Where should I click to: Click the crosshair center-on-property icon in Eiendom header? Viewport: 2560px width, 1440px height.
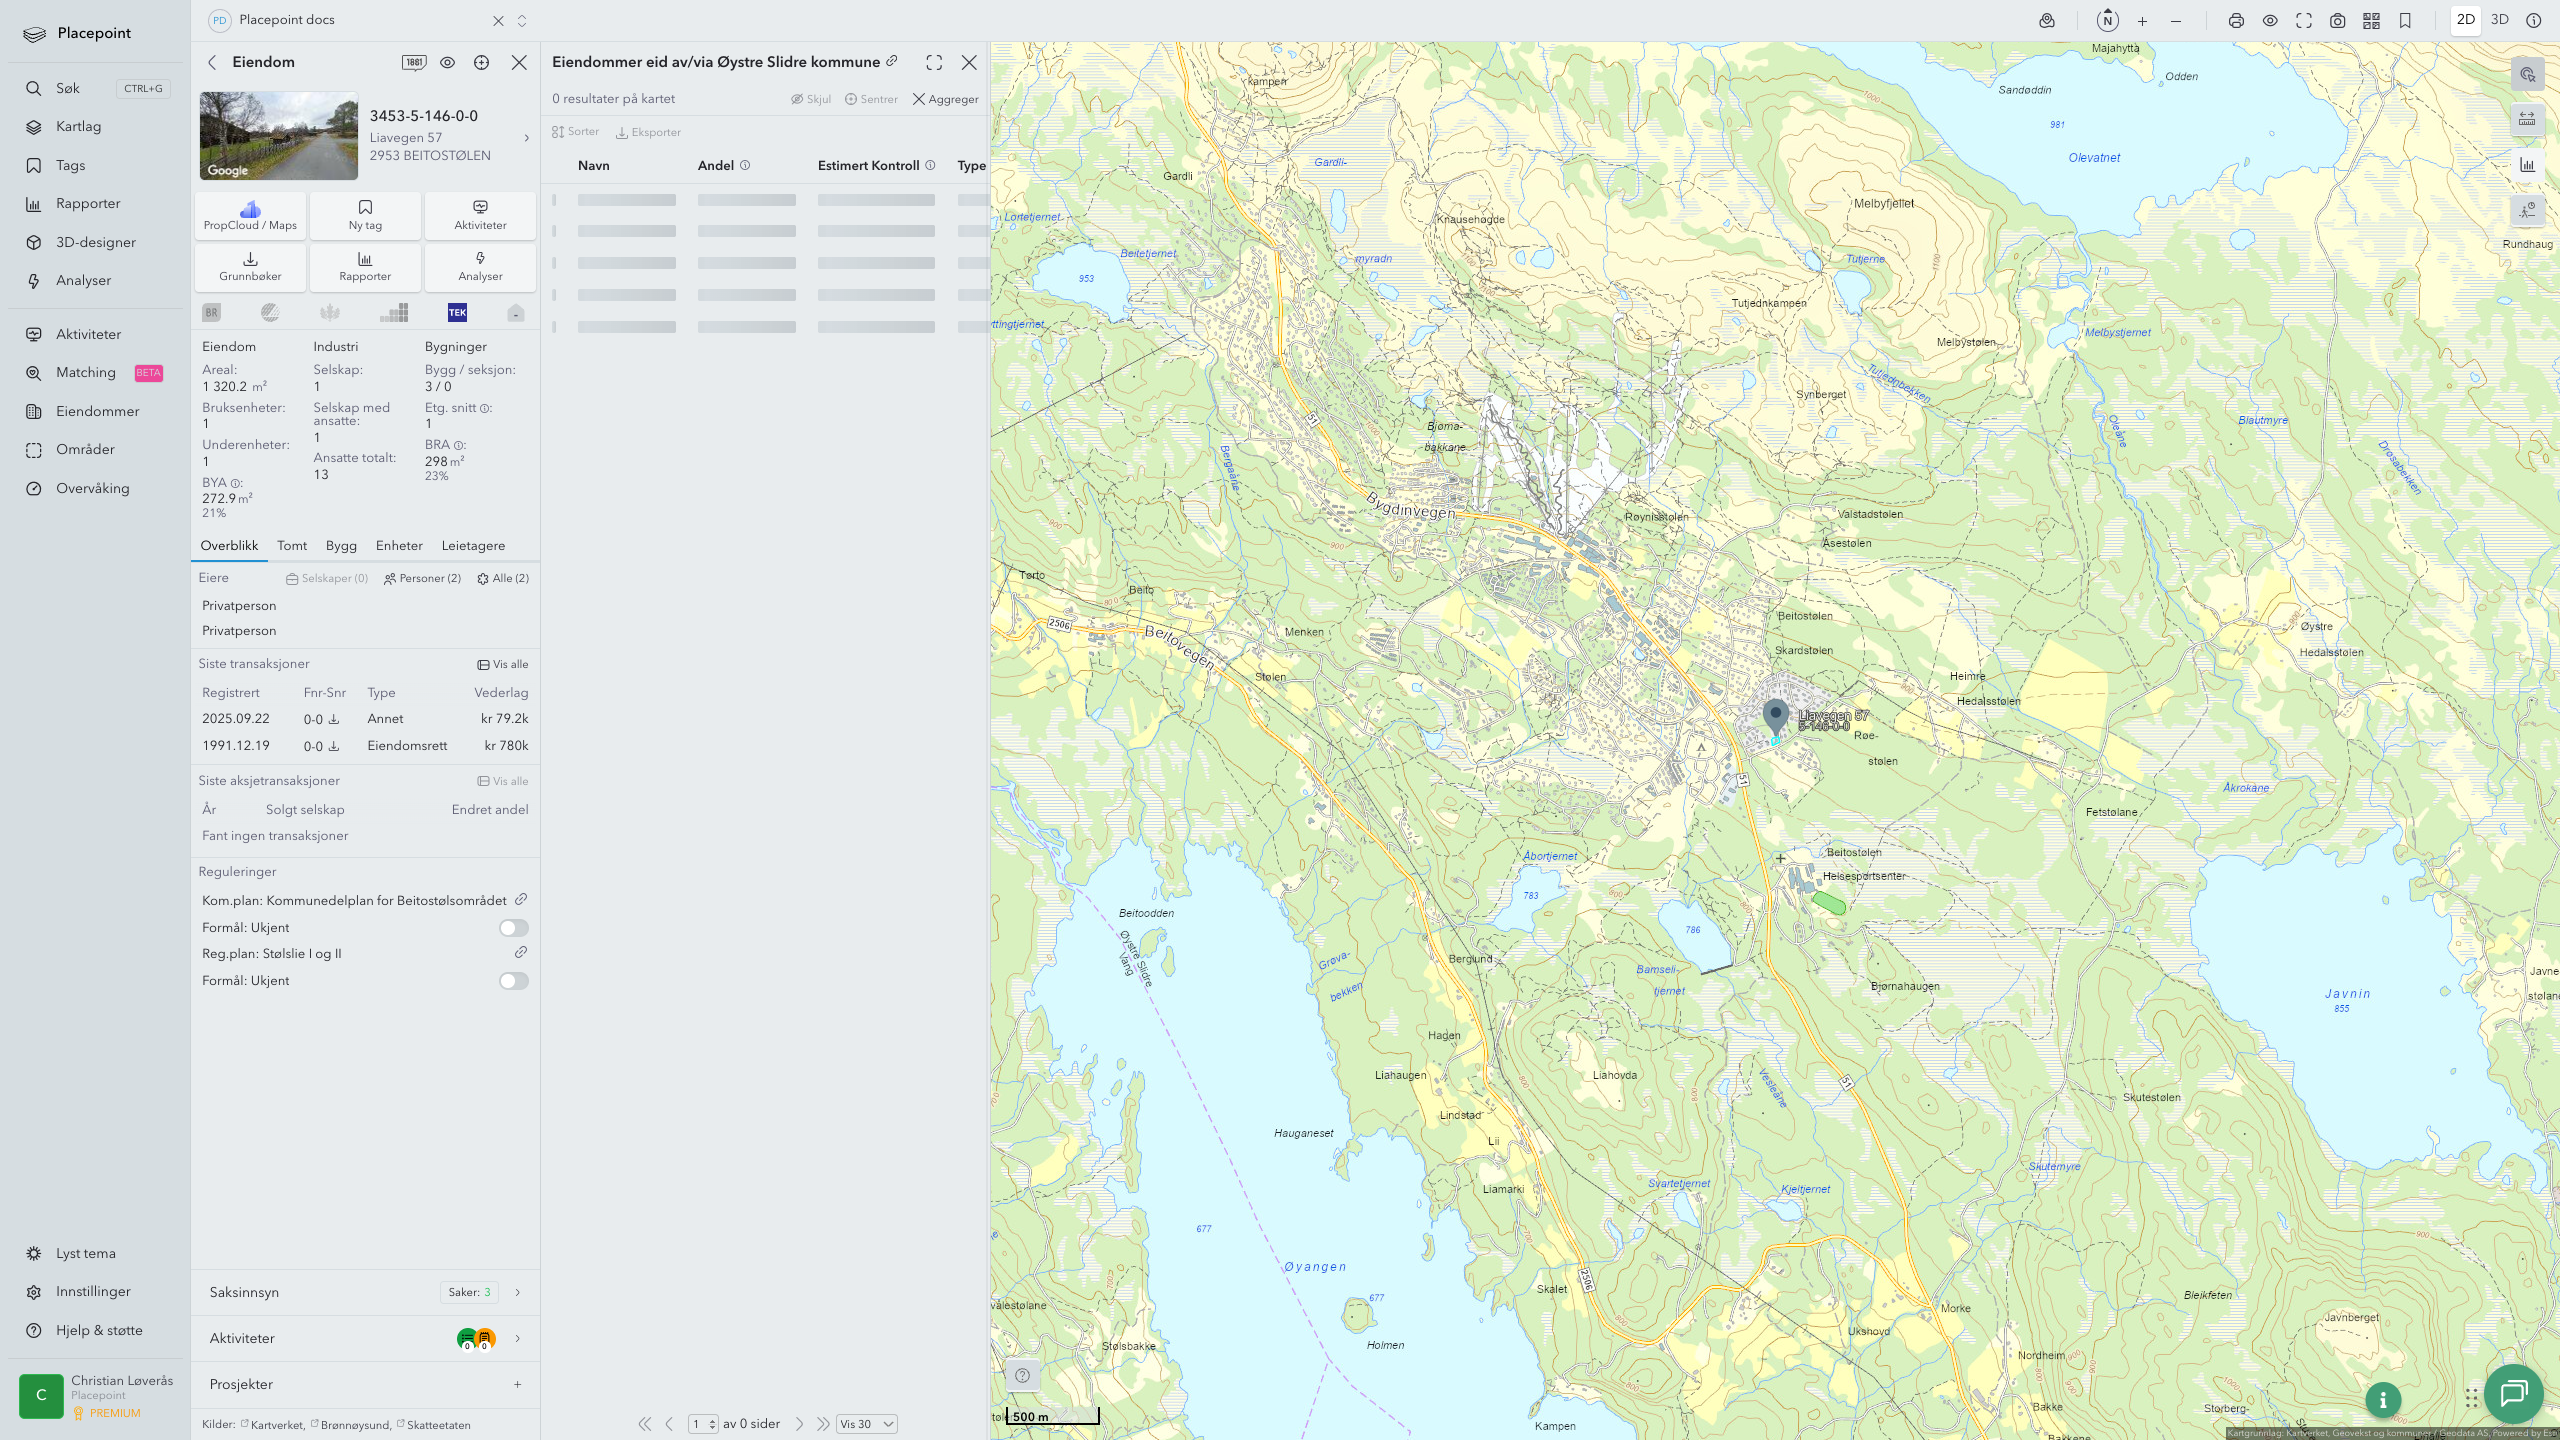pos(482,62)
